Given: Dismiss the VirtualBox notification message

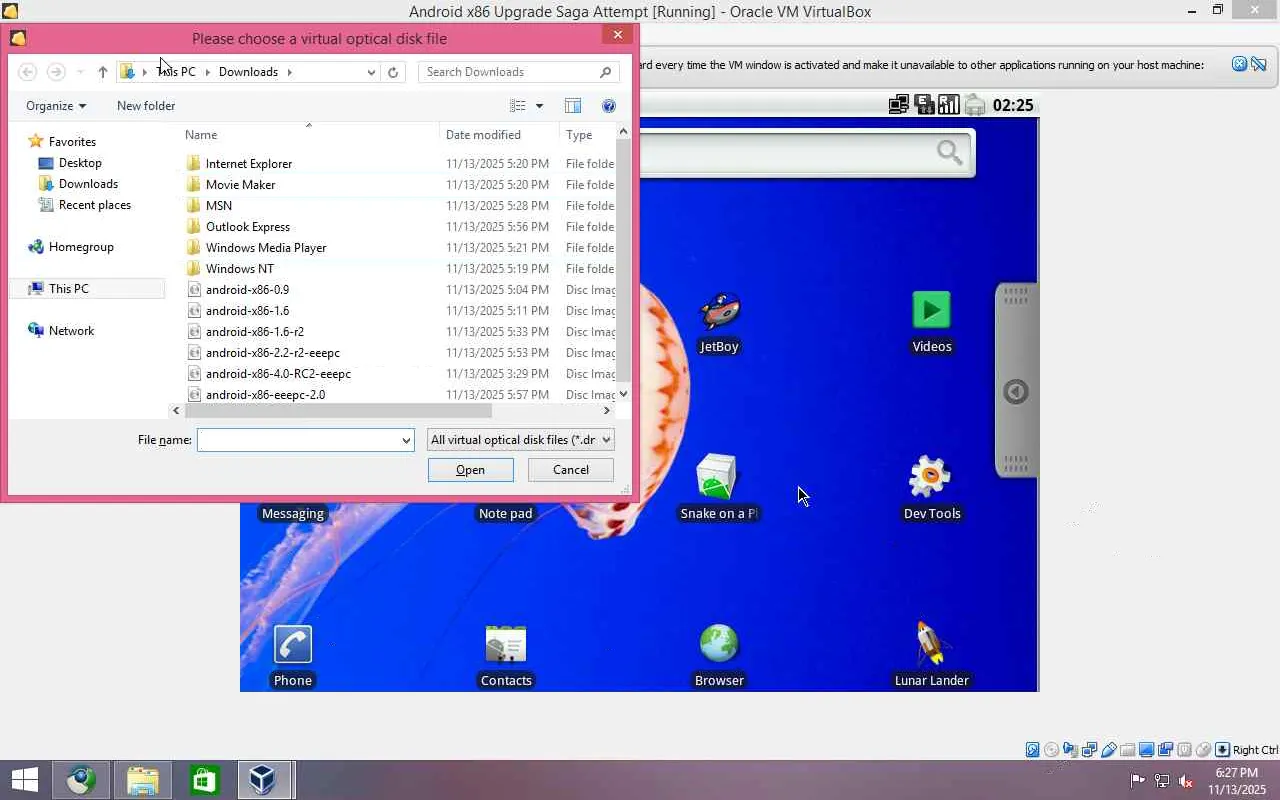Looking at the screenshot, I should [x=1239, y=64].
